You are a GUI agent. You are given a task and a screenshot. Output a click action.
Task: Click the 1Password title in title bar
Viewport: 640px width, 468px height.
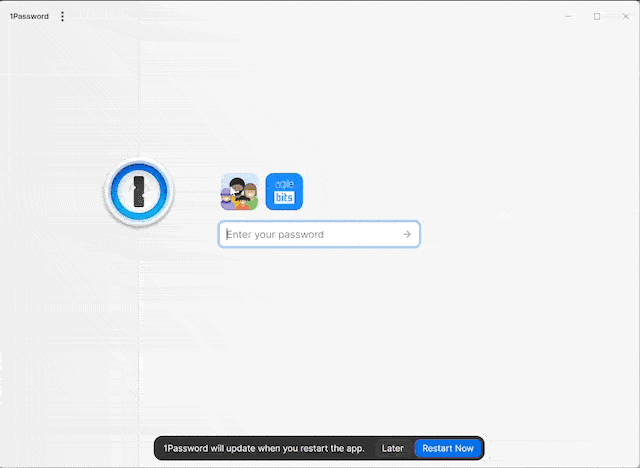pos(29,16)
